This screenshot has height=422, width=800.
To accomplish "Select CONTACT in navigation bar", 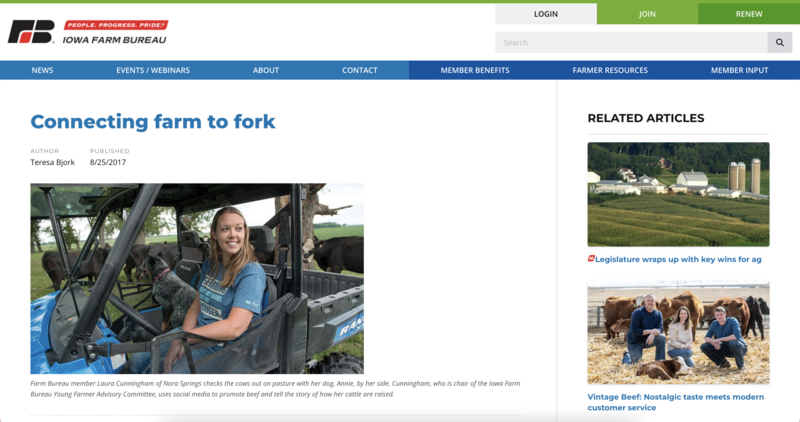I will click(x=360, y=70).
